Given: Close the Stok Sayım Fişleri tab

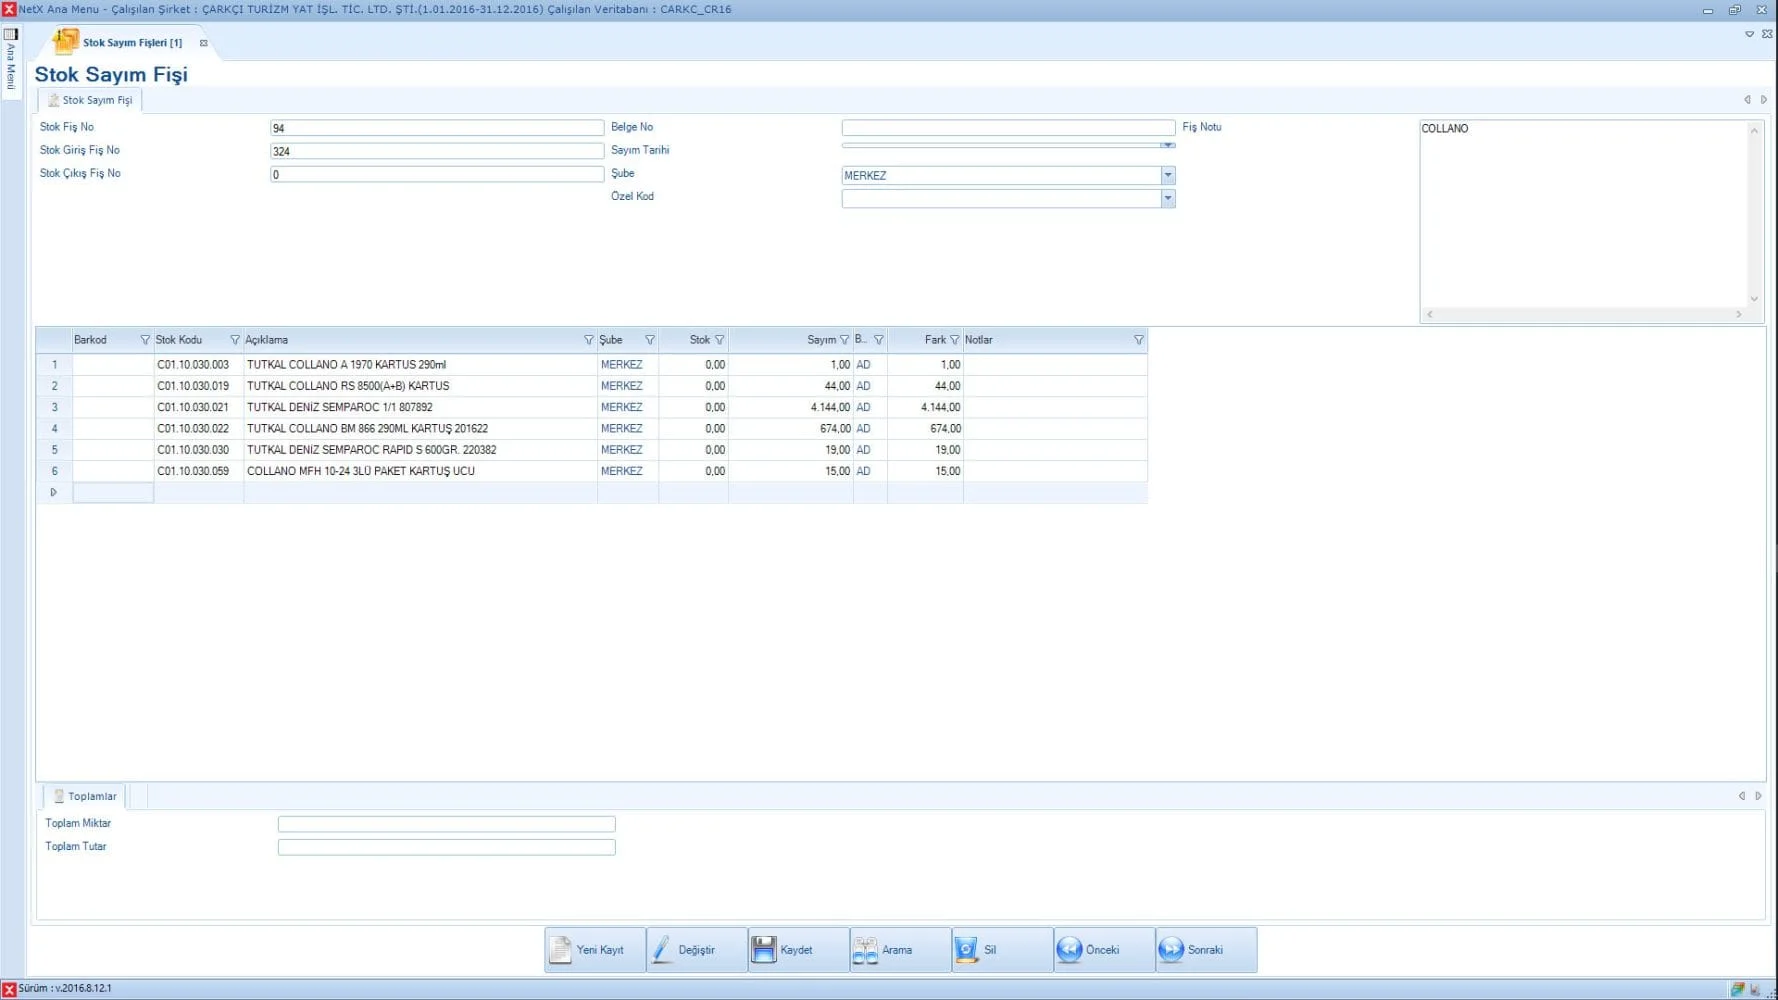Looking at the screenshot, I should click(x=204, y=43).
